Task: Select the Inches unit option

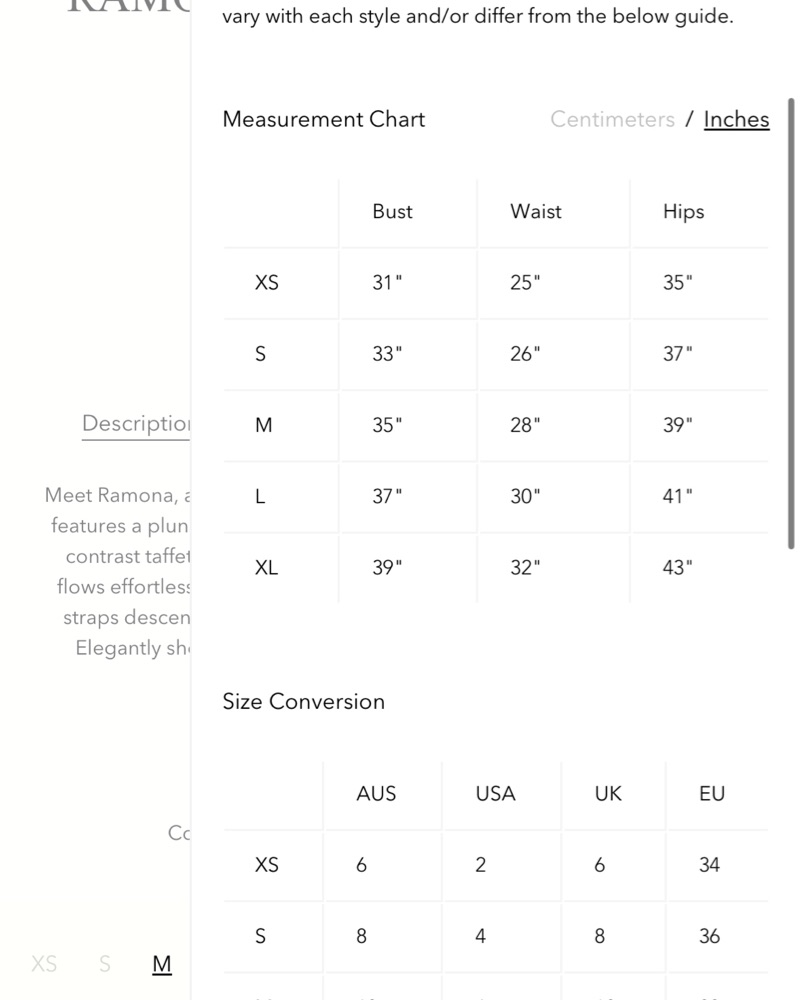Action: [736, 119]
